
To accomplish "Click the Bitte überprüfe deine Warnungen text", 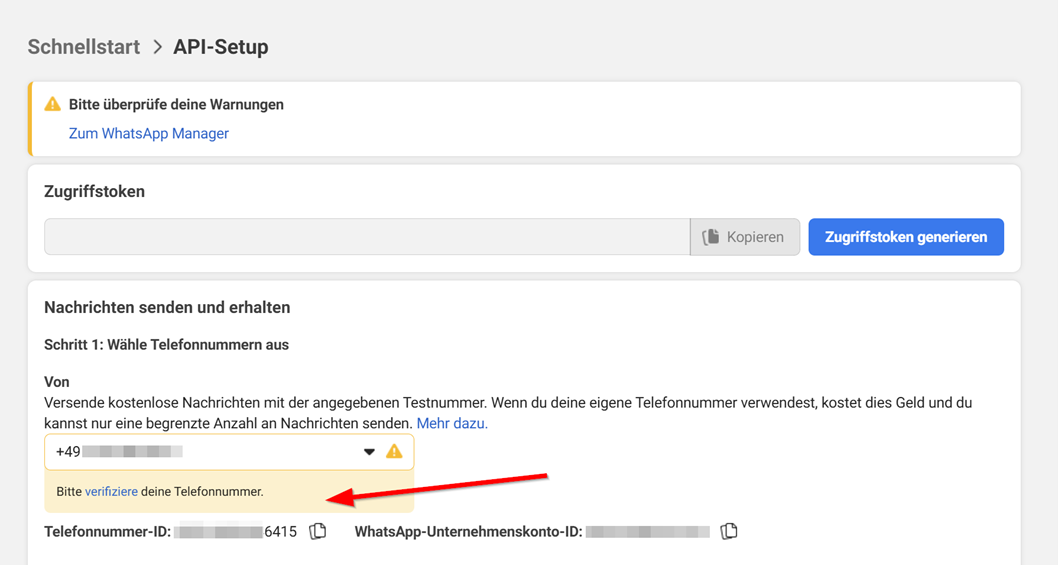I will click(176, 104).
